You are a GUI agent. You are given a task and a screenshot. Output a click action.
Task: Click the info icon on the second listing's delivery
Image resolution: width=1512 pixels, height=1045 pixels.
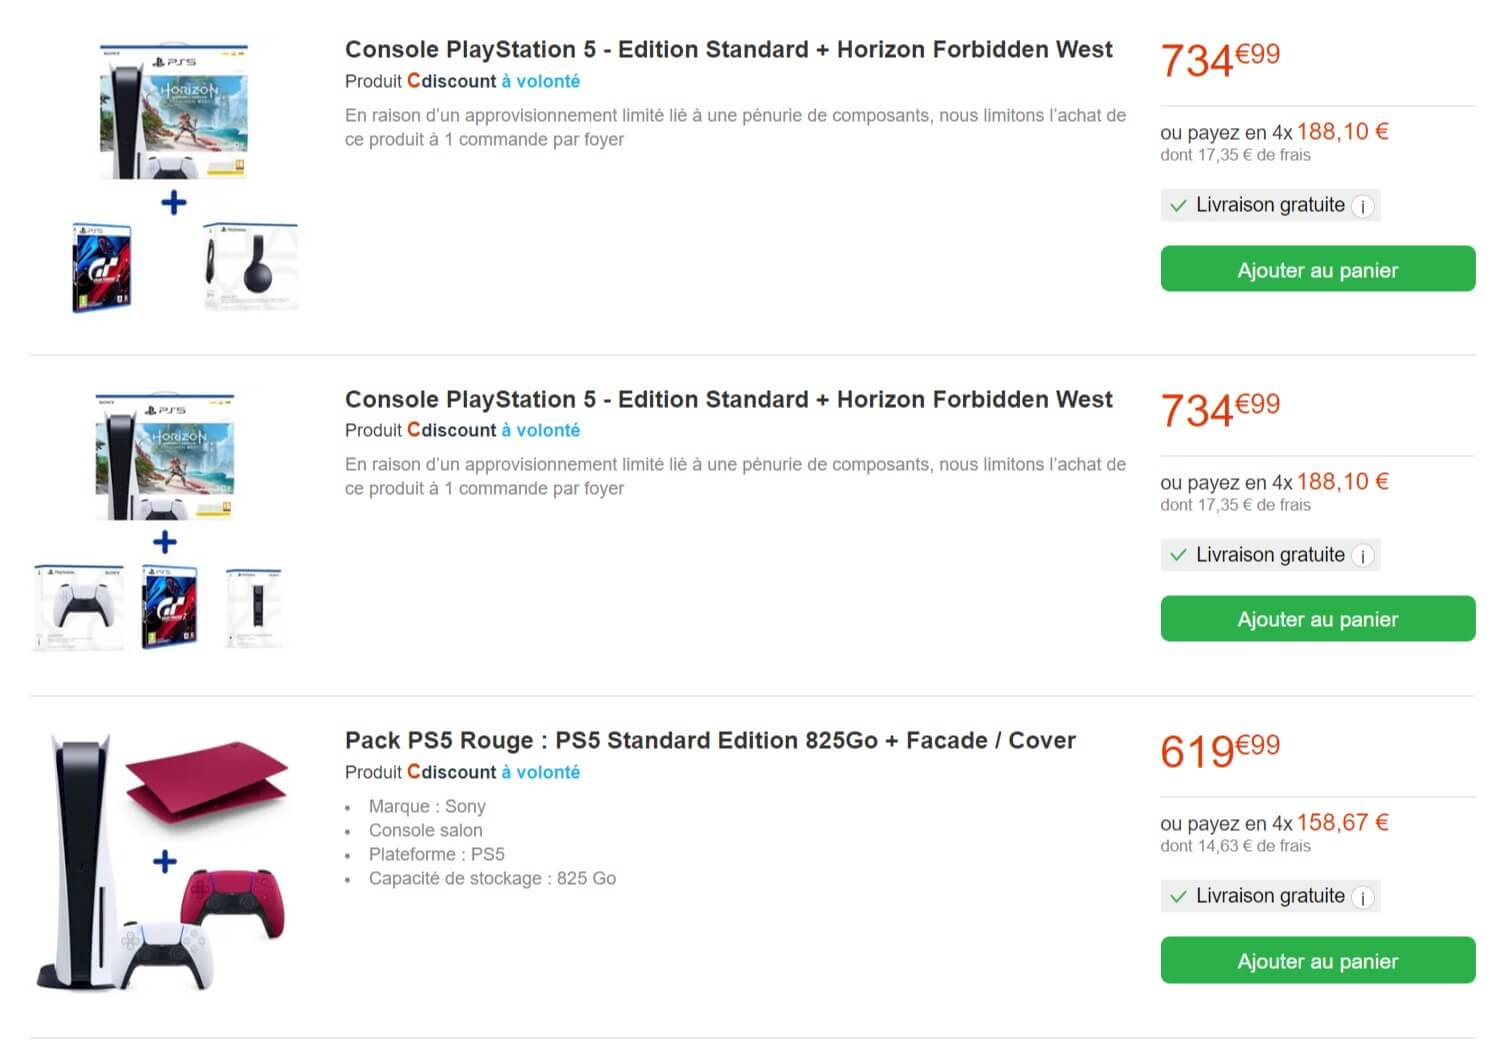tap(1362, 557)
